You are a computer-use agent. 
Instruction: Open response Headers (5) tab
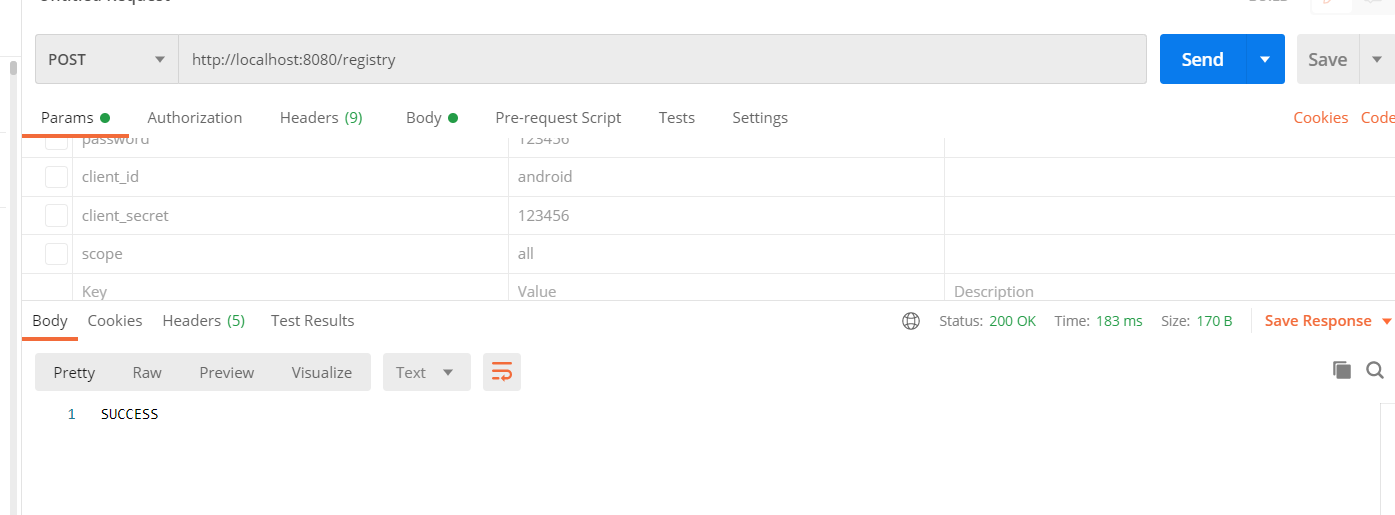coord(204,321)
